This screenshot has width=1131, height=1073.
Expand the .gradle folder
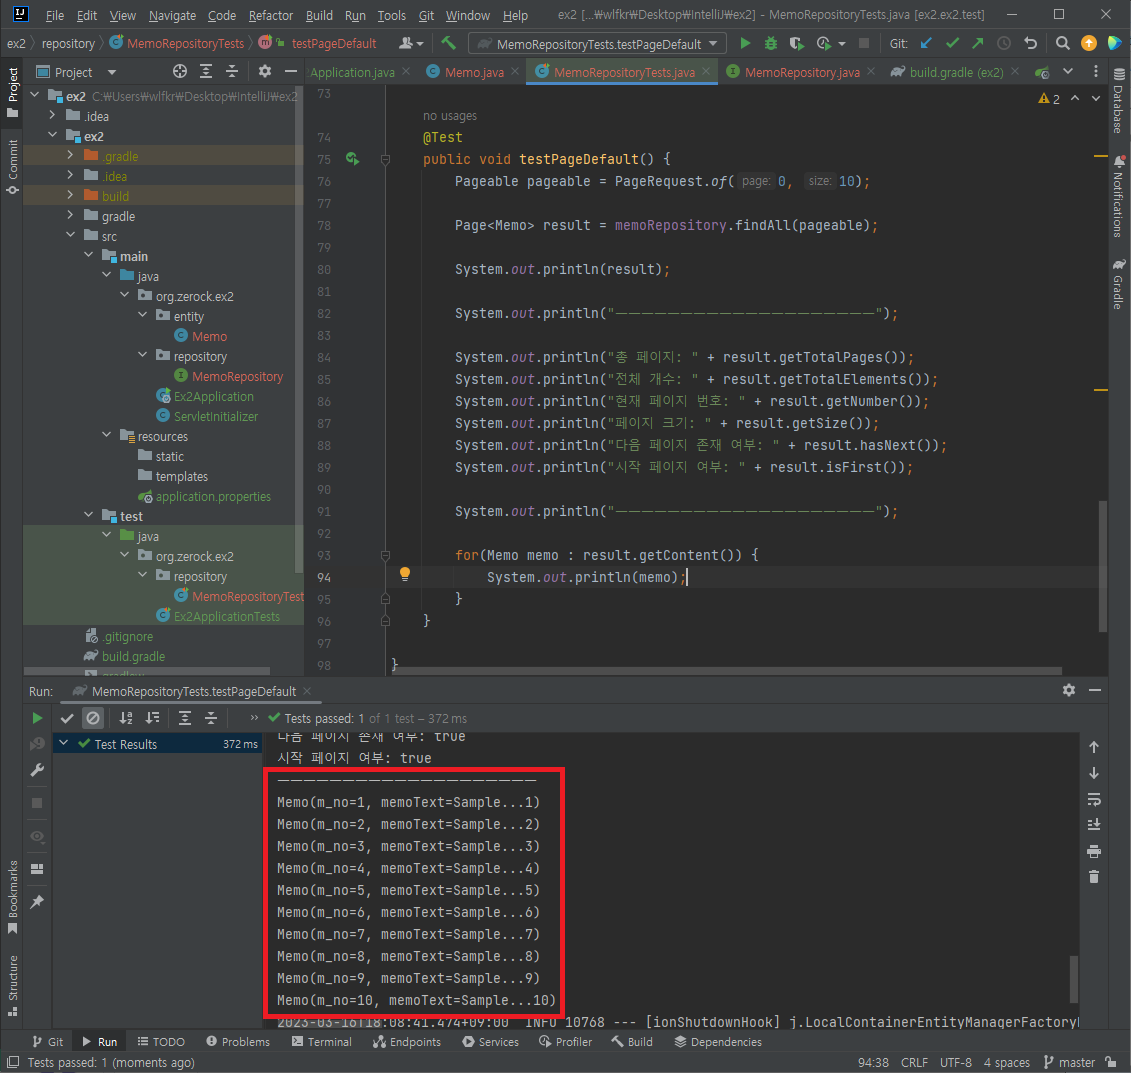70,156
